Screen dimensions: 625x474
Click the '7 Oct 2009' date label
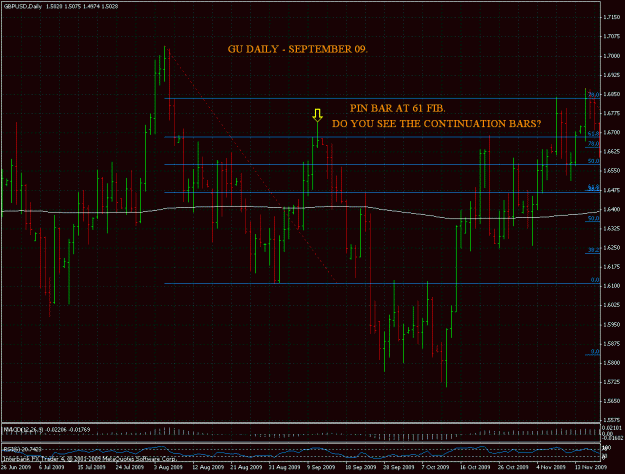tap(436, 467)
